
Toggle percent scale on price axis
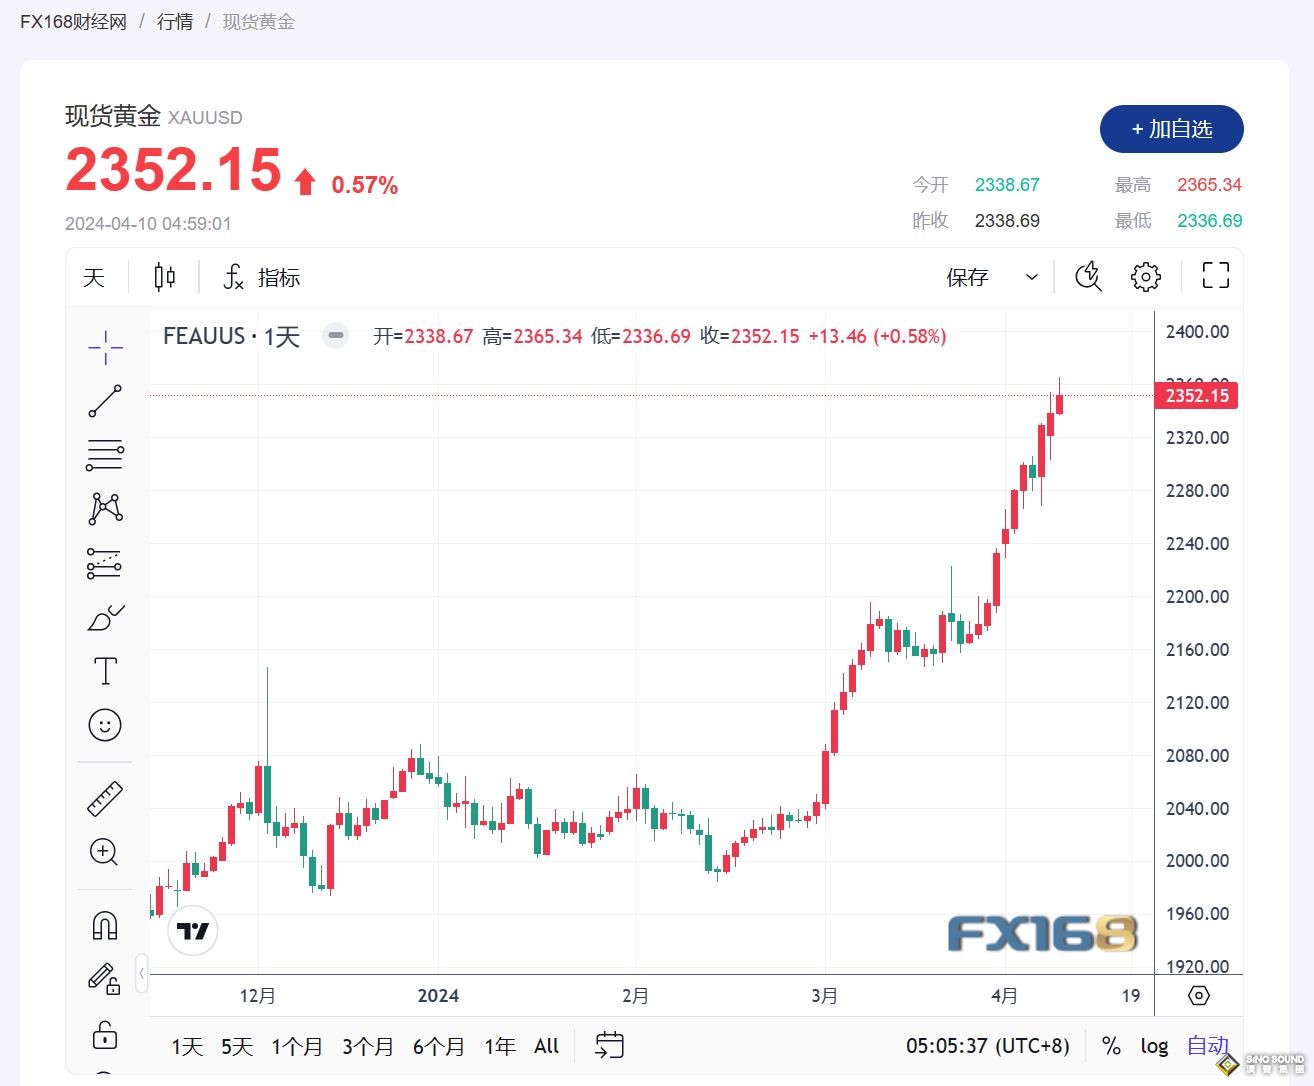(x=1111, y=1046)
